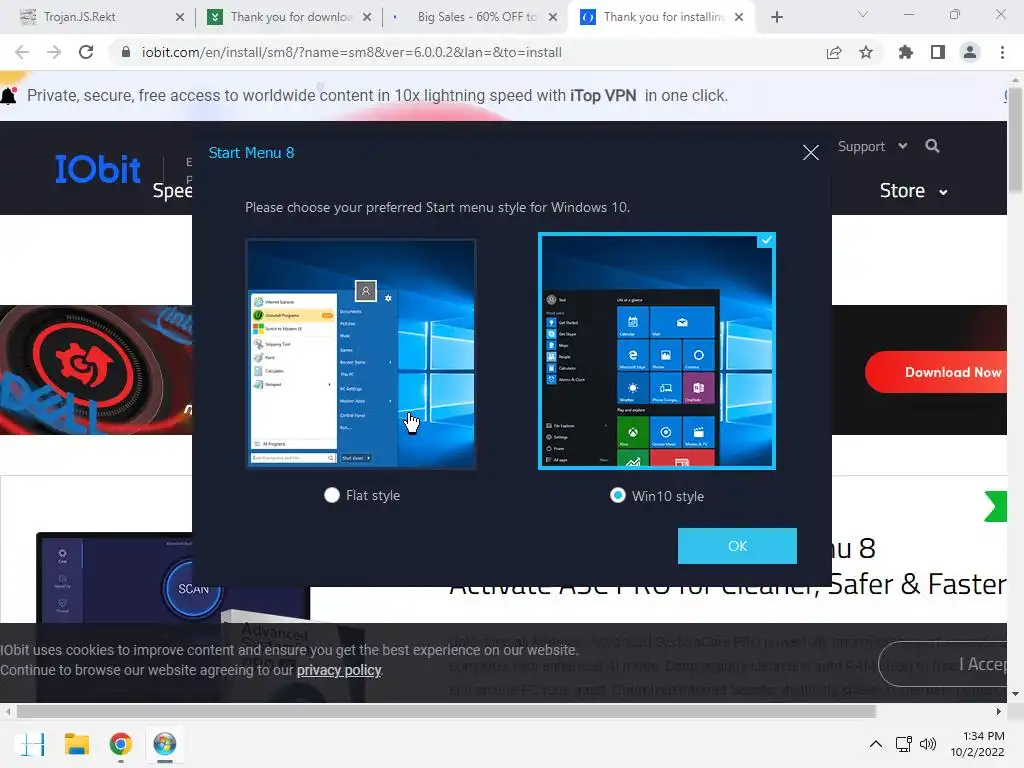The image size is (1024, 768).
Task: Open the Chrome profile icon
Action: [970, 52]
